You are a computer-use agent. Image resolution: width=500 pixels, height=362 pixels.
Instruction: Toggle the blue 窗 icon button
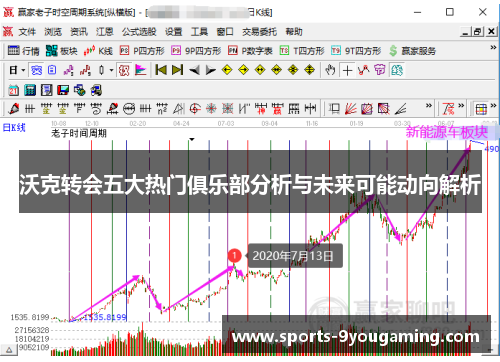[x=36, y=70]
